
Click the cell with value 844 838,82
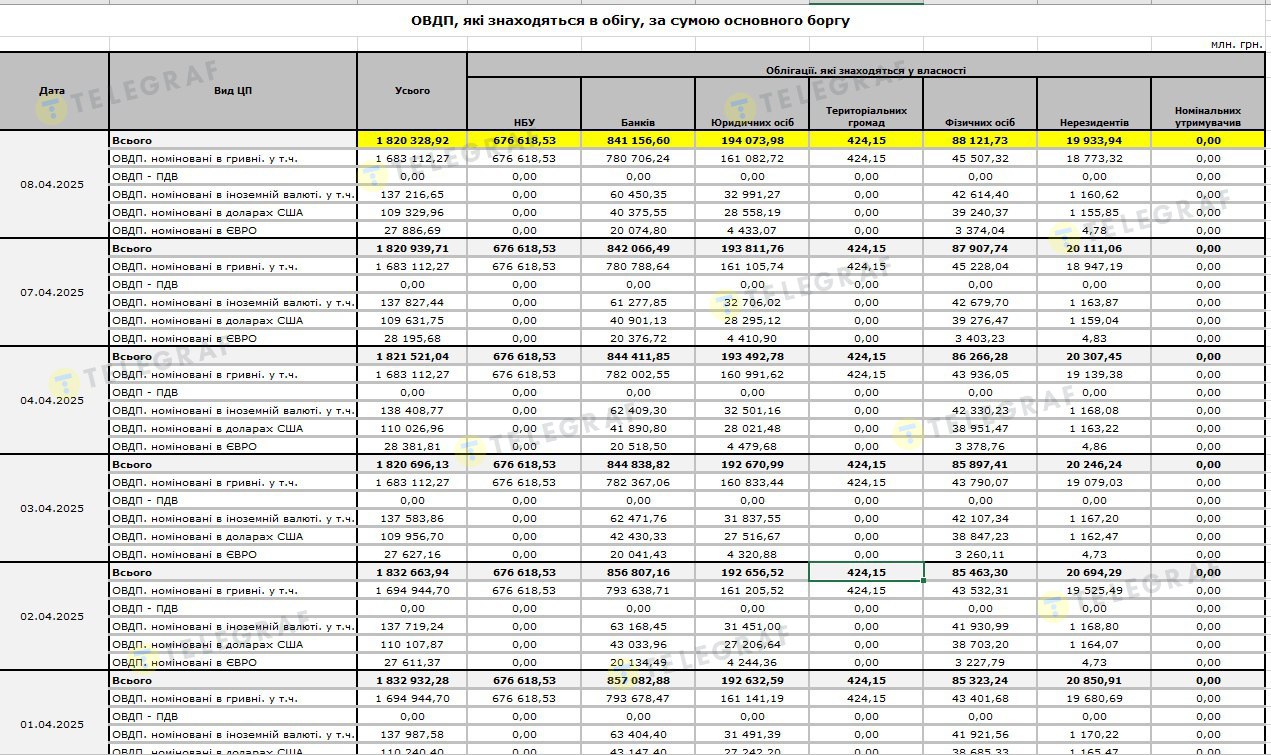click(638, 464)
